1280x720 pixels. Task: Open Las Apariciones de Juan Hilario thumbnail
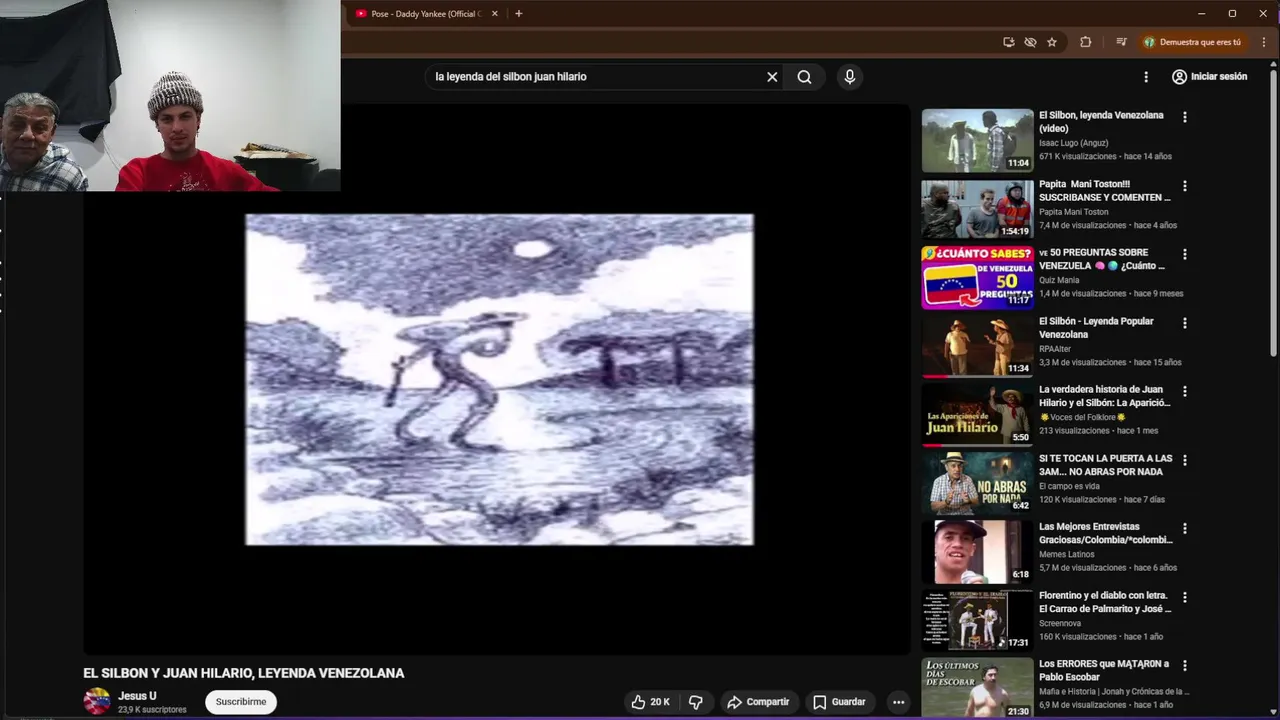point(977,415)
